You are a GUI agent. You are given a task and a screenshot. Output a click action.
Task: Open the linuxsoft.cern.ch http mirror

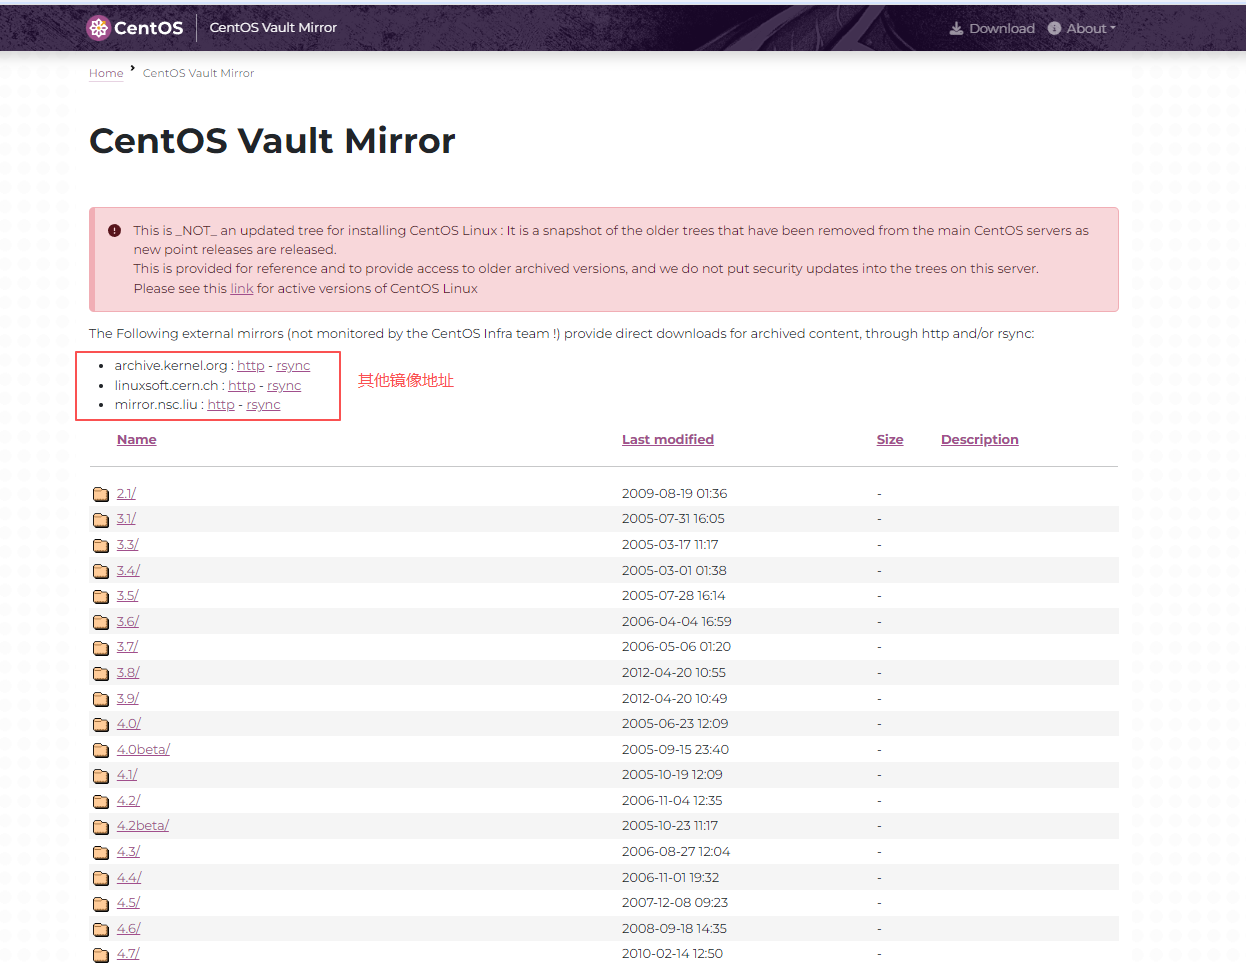tap(242, 385)
